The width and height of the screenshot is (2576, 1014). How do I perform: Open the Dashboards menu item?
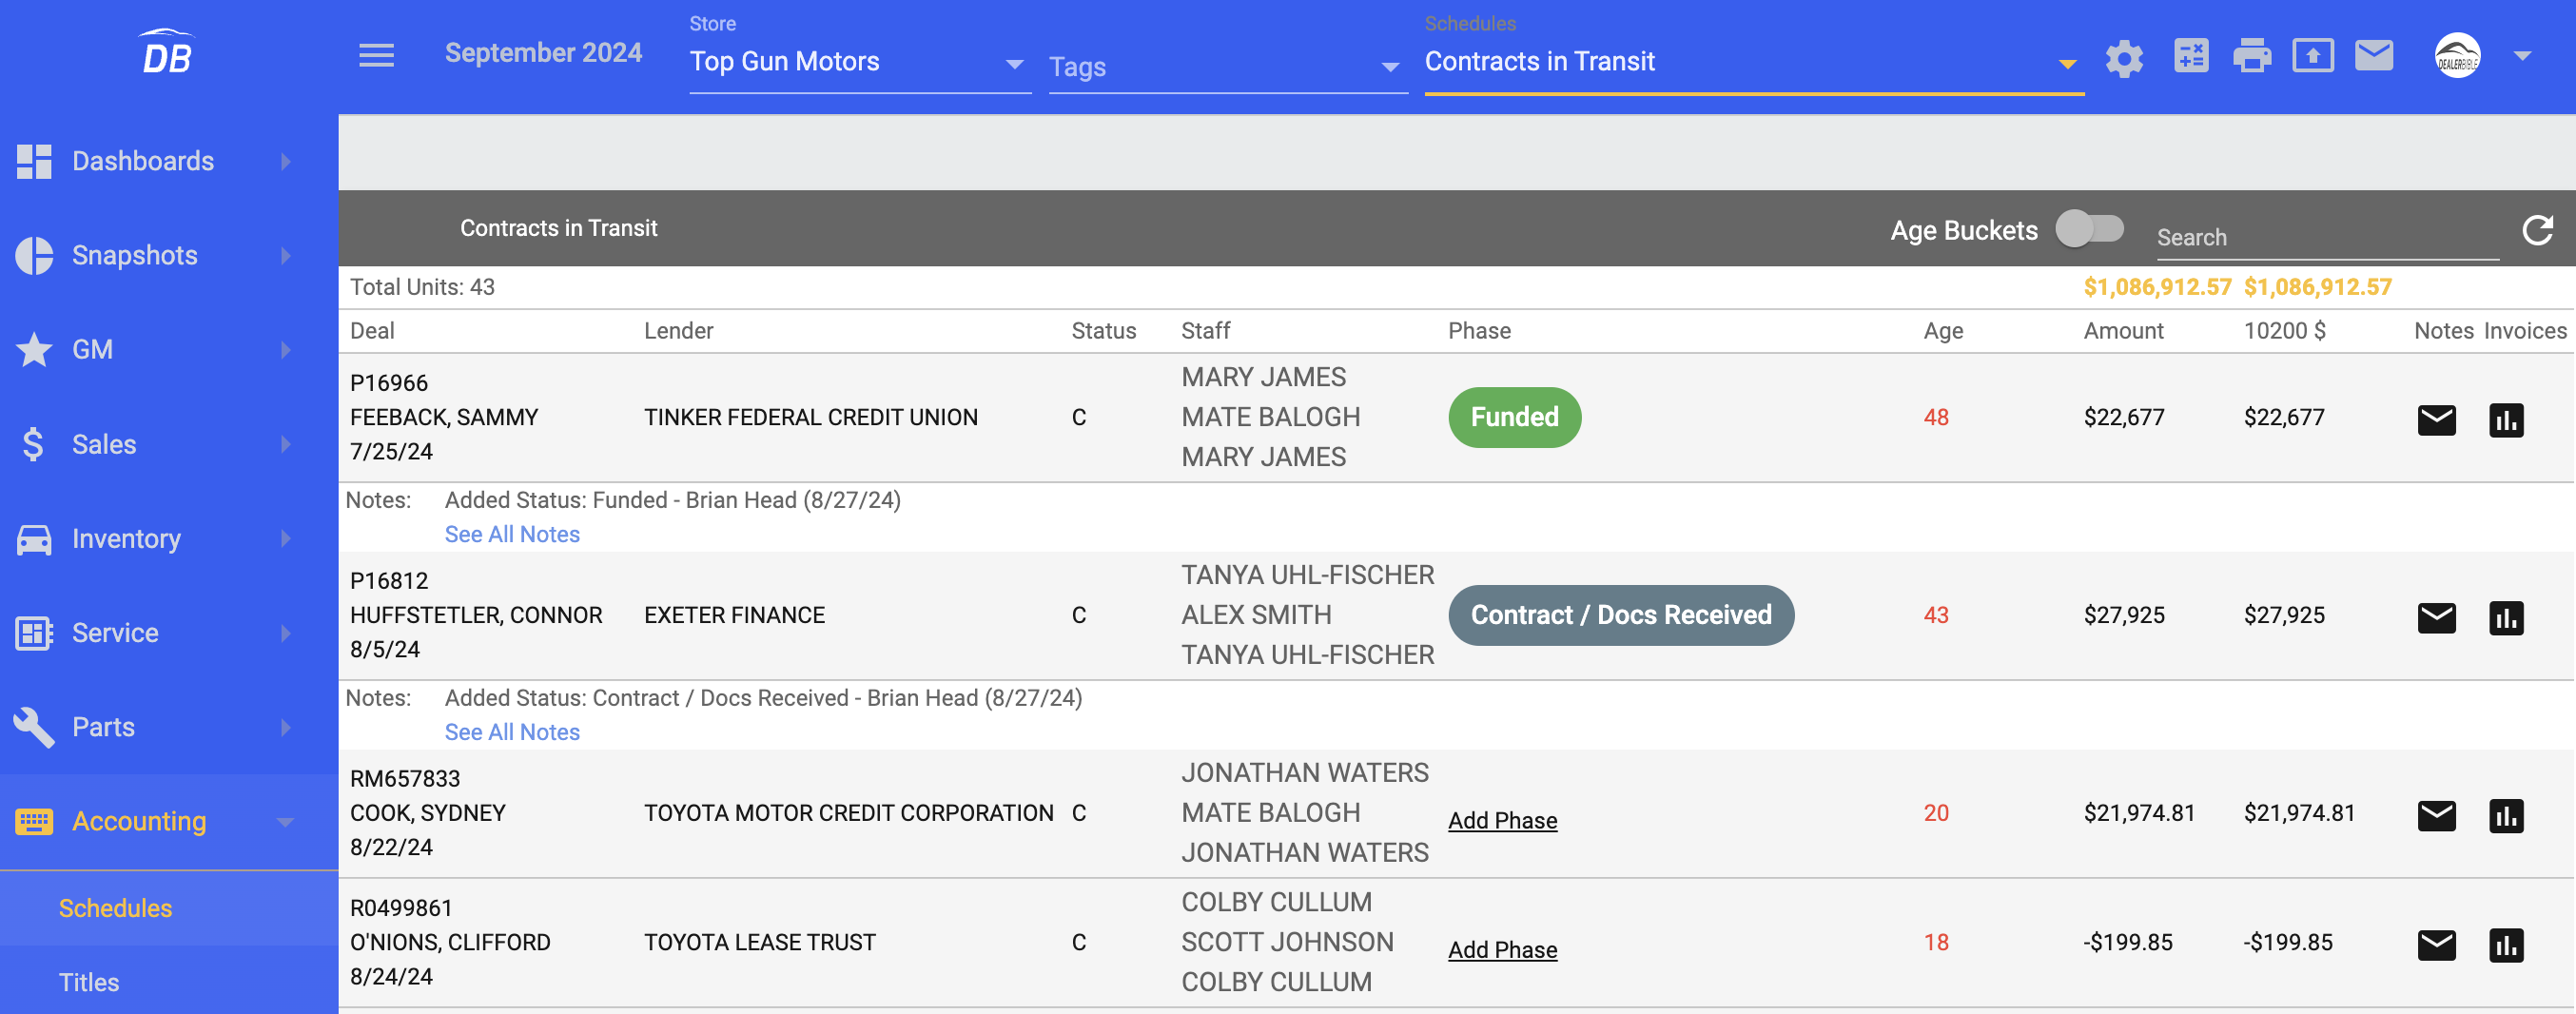coord(169,161)
